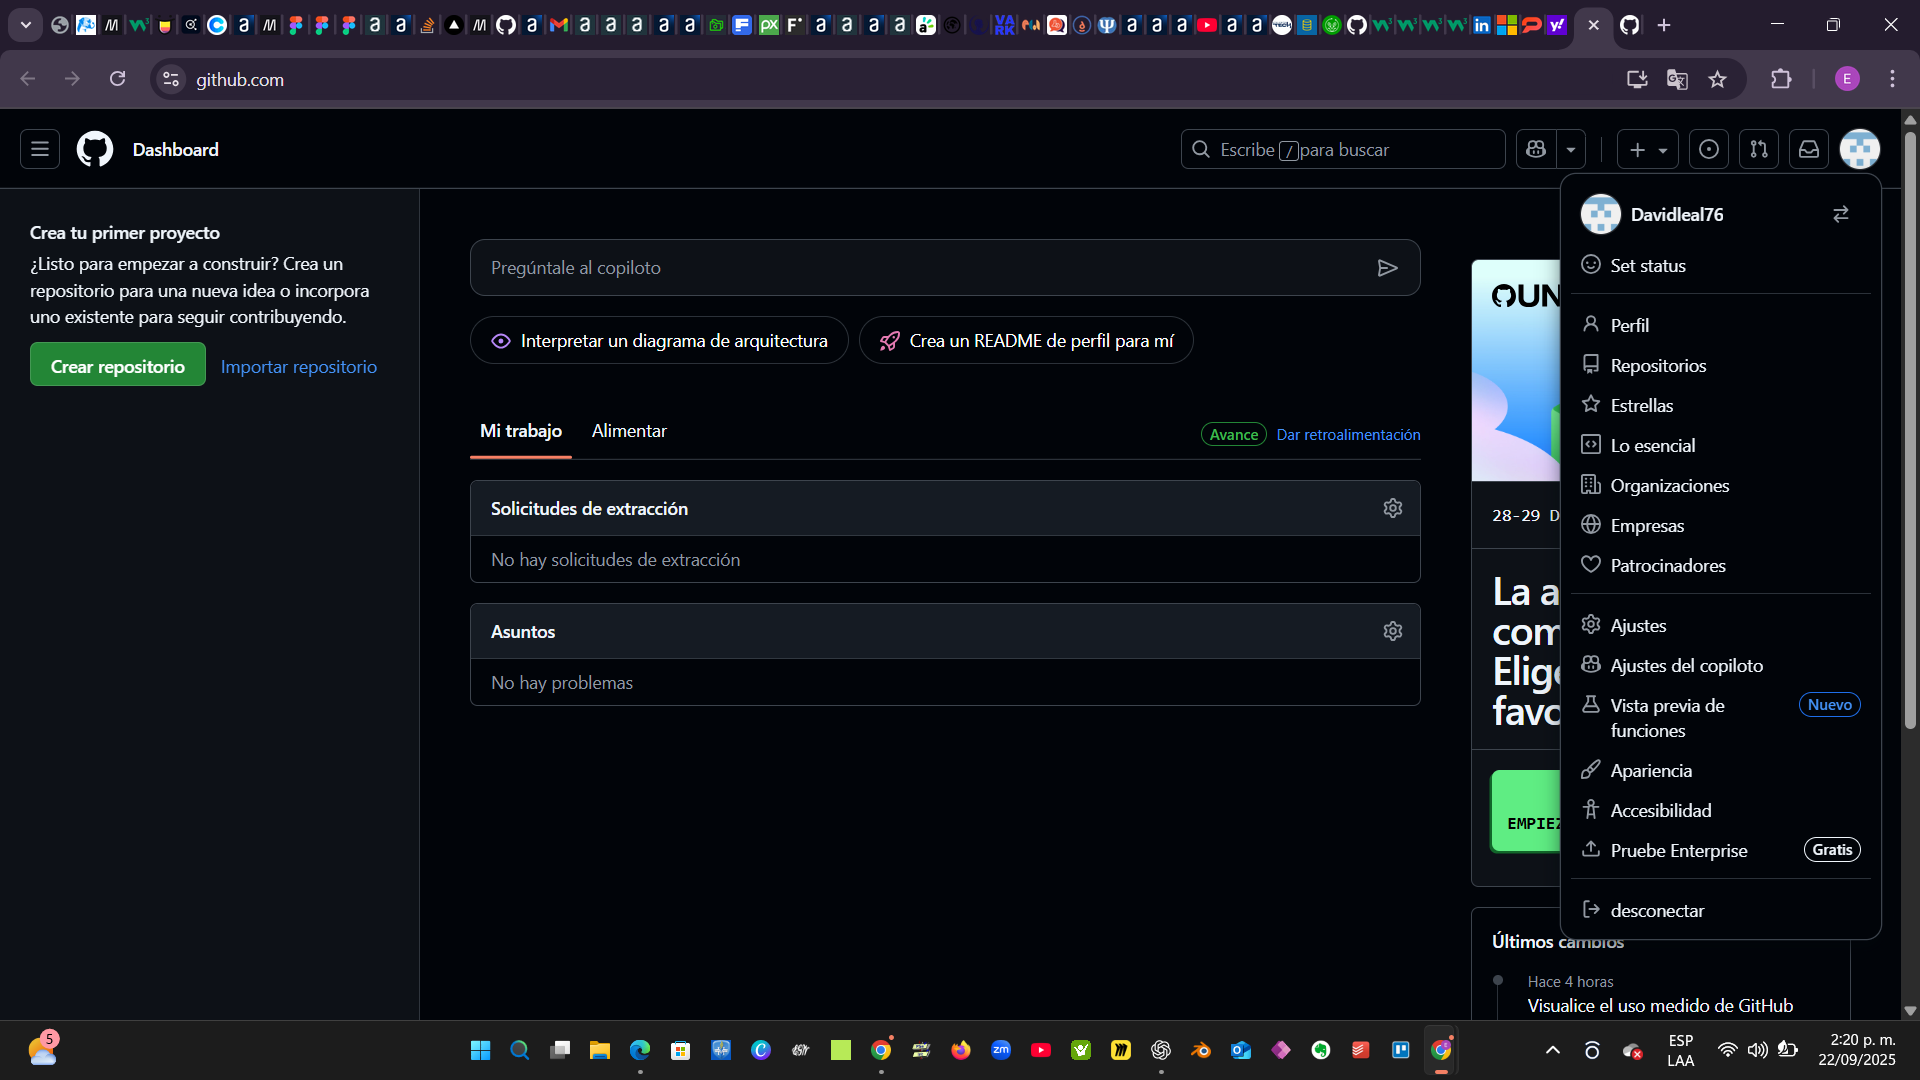Open Ajustes in the user menu
This screenshot has height=1080, width=1920.
pyautogui.click(x=1638, y=626)
